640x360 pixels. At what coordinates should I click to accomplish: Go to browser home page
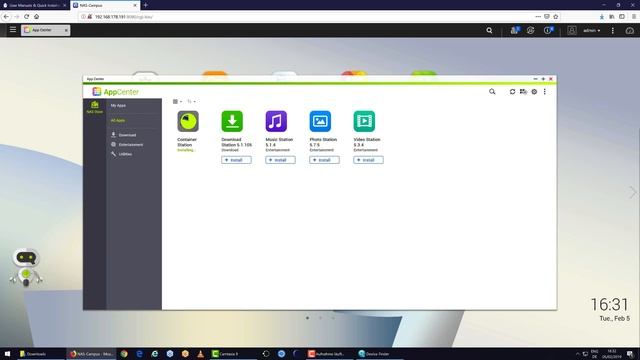(x=37, y=17)
